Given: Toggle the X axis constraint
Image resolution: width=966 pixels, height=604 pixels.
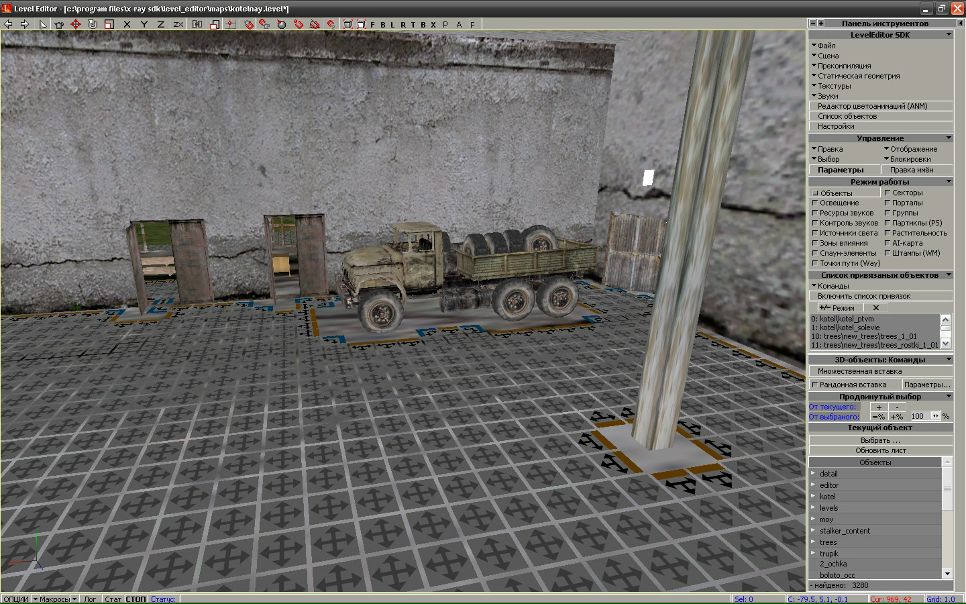Looking at the screenshot, I should click(x=127, y=23).
